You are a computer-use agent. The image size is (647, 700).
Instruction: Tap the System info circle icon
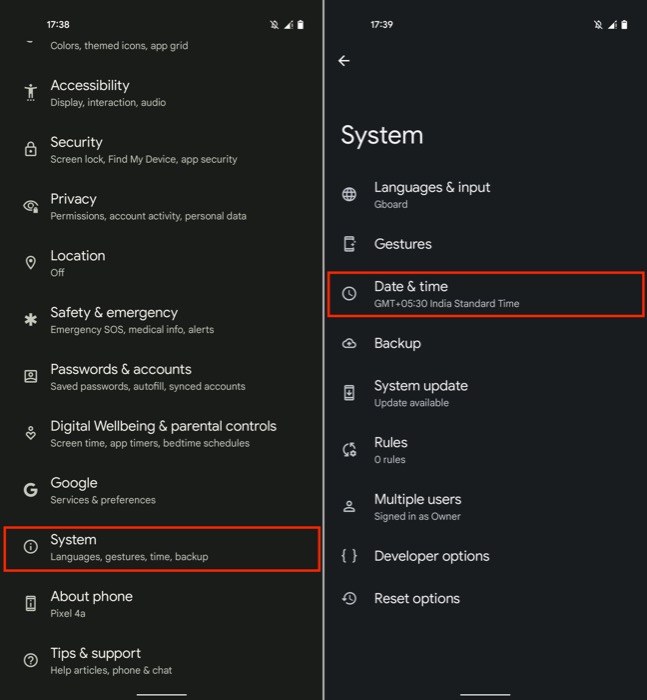30,546
